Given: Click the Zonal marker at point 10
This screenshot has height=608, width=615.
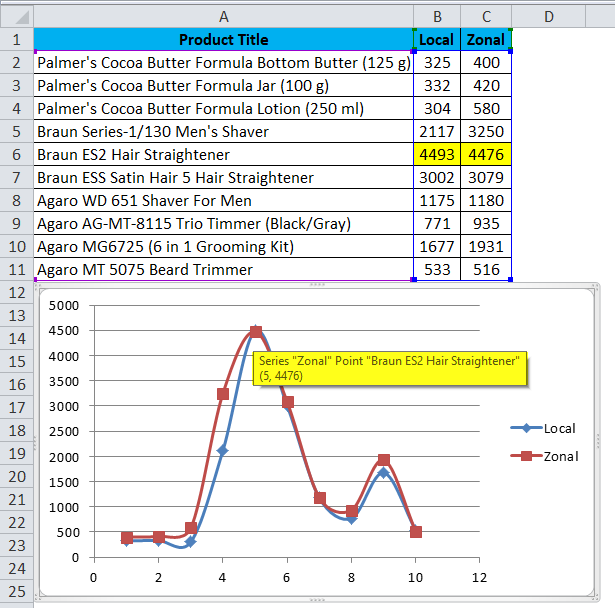Looking at the screenshot, I should 416,532.
